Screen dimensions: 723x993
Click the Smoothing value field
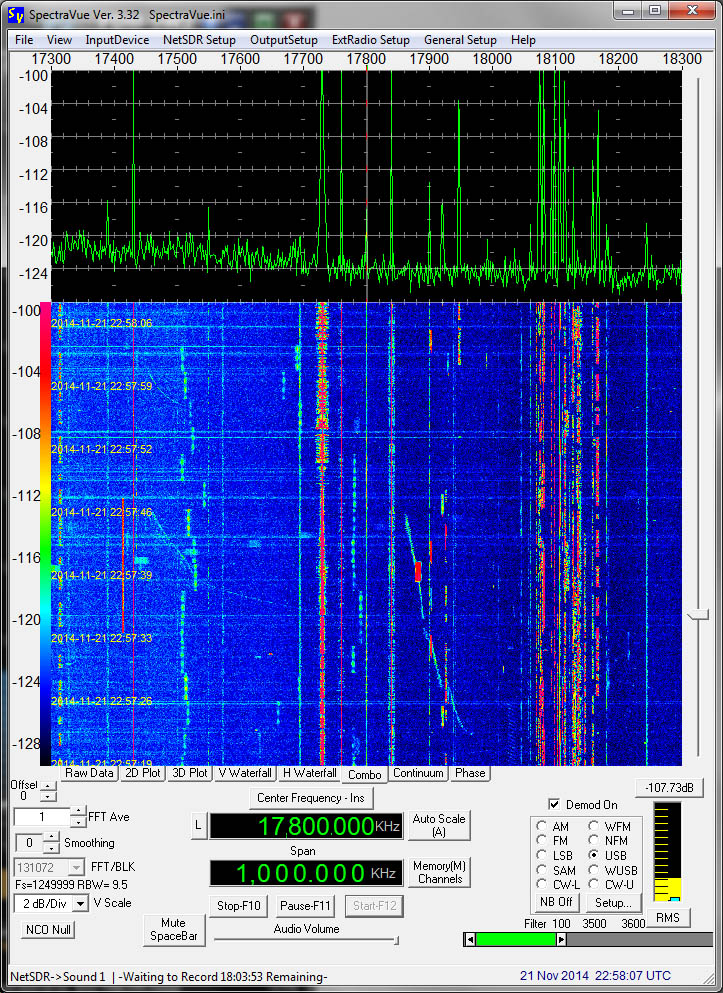(29, 843)
